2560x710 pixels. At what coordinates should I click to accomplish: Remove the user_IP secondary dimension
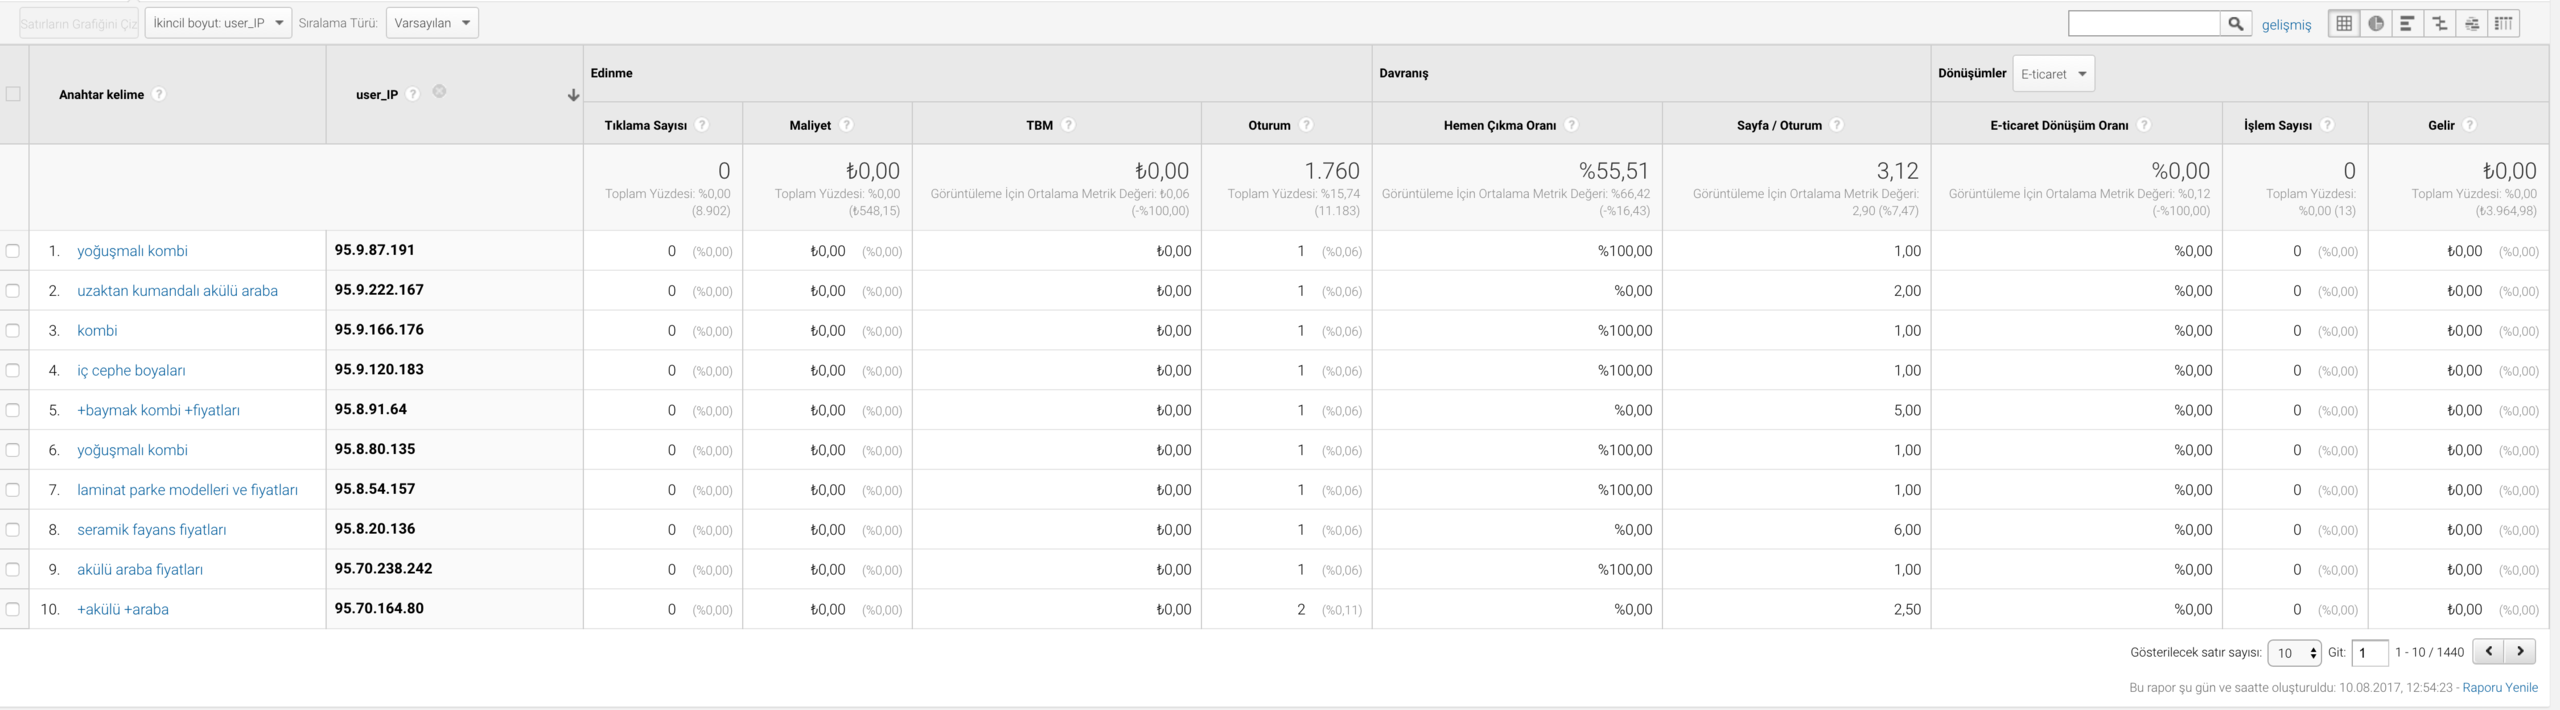(439, 92)
